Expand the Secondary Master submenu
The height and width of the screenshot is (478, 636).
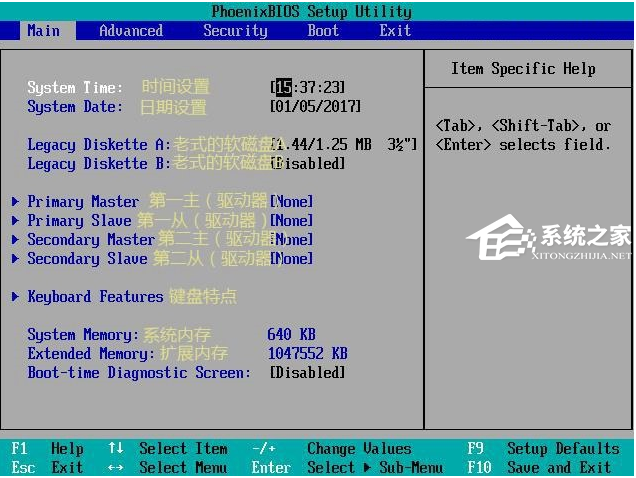[x=90, y=239]
